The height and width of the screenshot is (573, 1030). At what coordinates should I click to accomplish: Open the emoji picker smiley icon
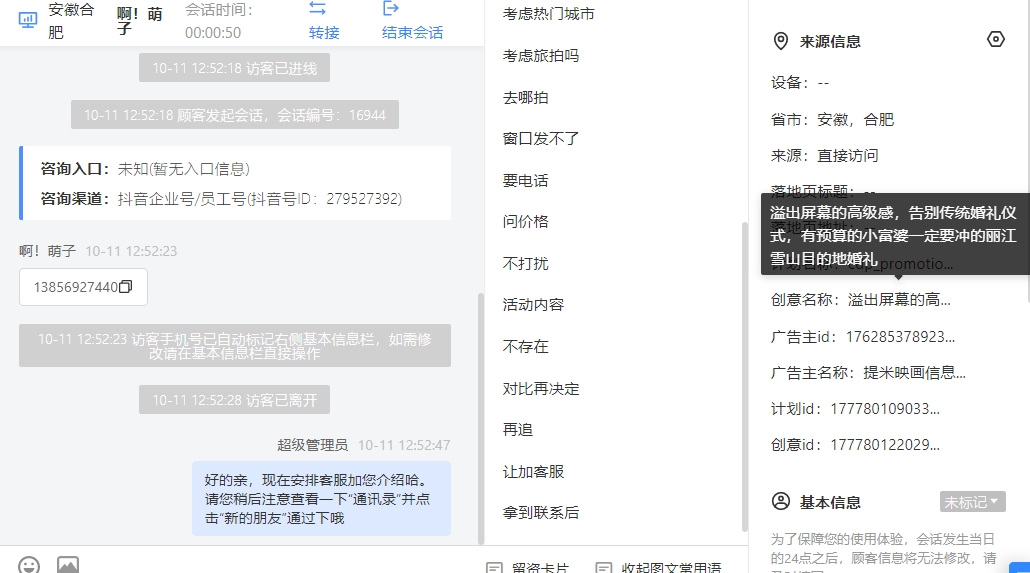[x=29, y=565]
